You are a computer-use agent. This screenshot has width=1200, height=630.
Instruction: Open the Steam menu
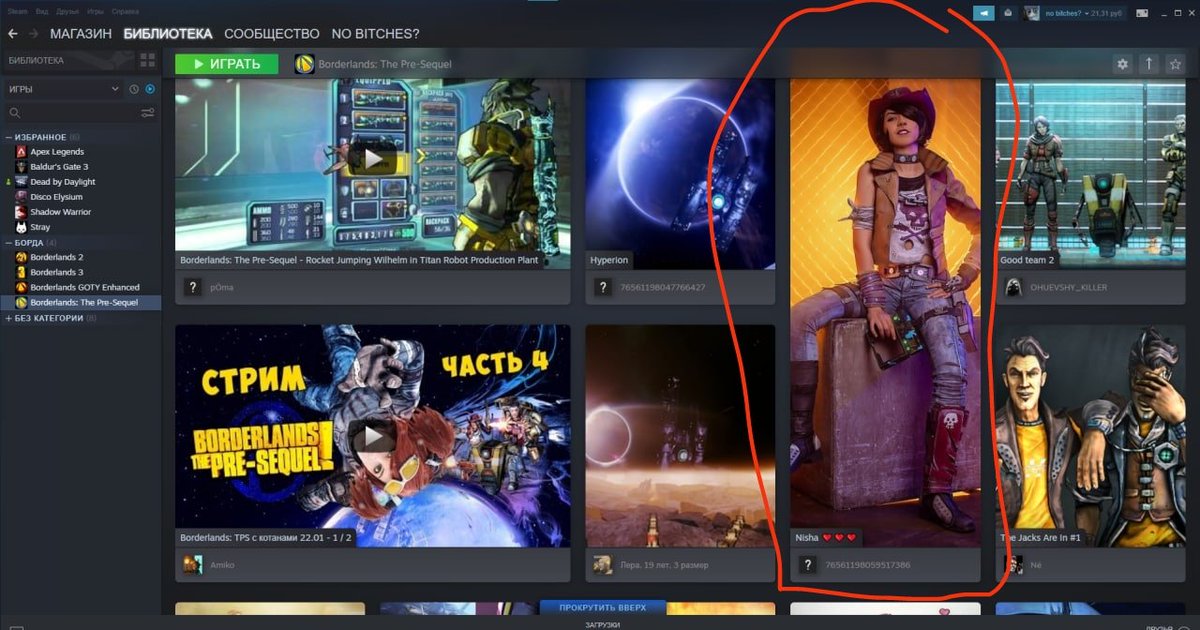pos(17,12)
